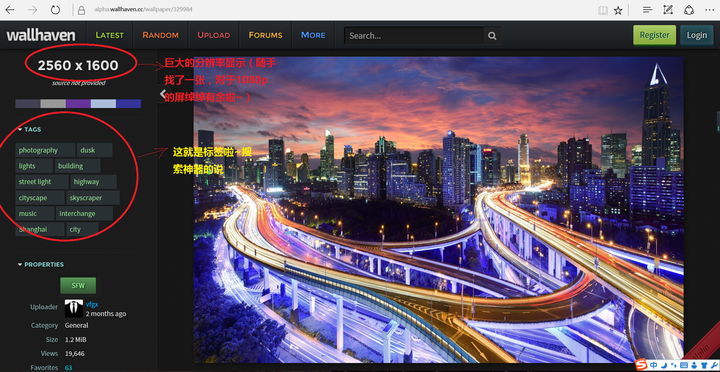Open the Sogou skin shirt icon
This screenshot has width=720, height=372.
(703, 365)
